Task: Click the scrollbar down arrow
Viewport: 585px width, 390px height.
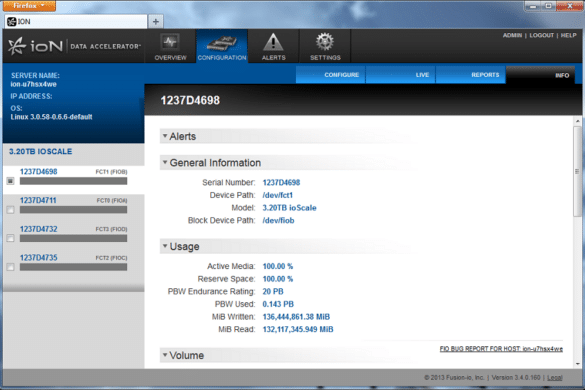Action: pyautogui.click(x=578, y=364)
